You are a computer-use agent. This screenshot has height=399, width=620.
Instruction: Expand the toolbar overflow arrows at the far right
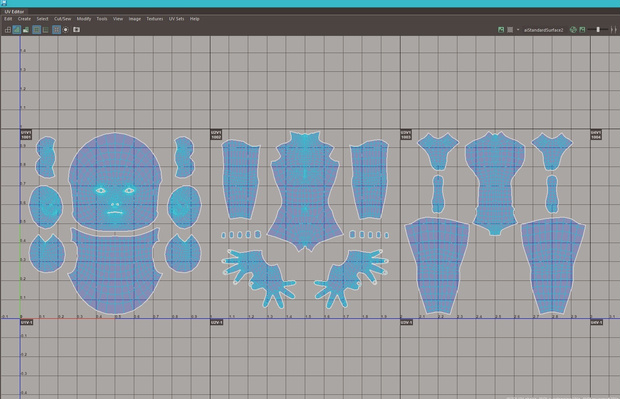point(614,30)
